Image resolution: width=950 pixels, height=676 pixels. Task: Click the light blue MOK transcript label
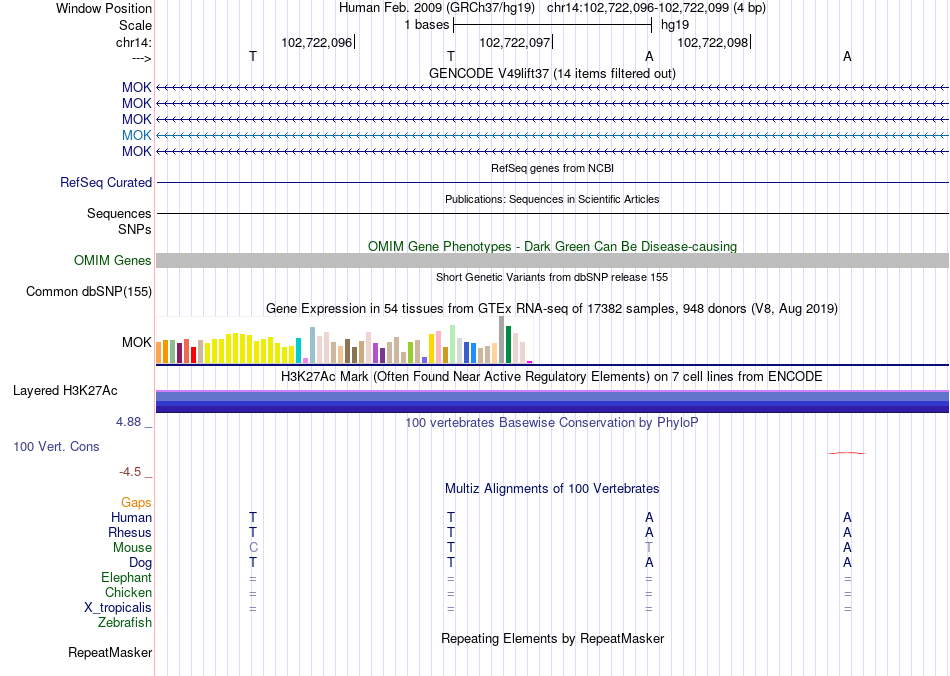tap(136, 135)
